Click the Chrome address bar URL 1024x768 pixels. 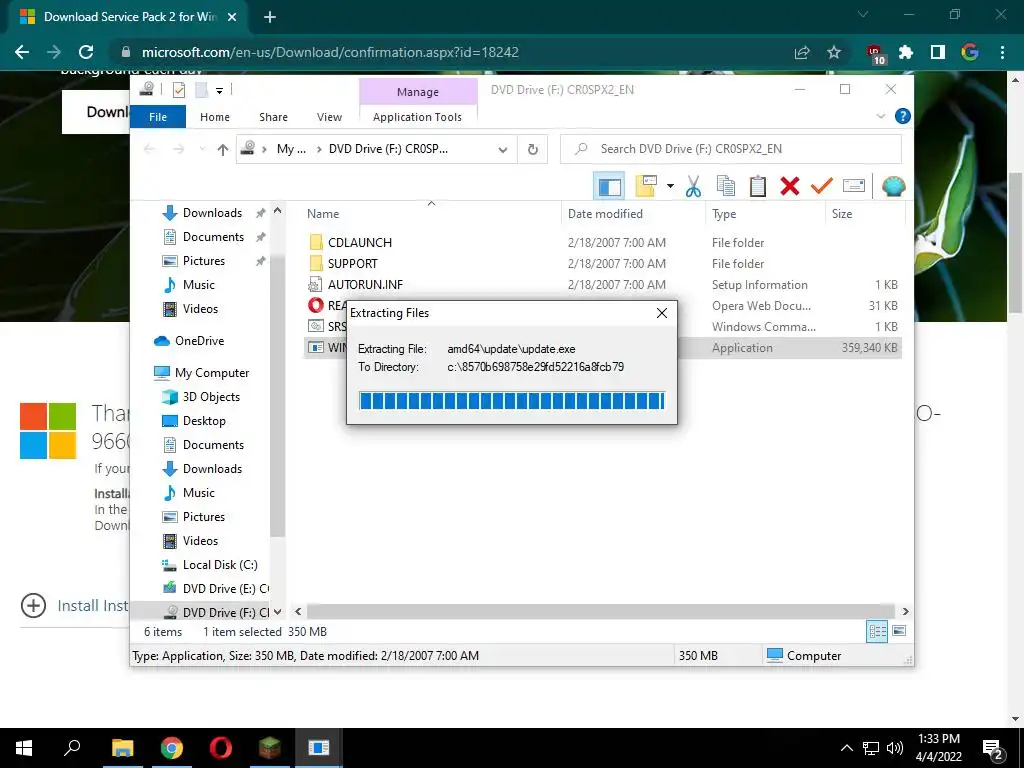(x=330, y=52)
